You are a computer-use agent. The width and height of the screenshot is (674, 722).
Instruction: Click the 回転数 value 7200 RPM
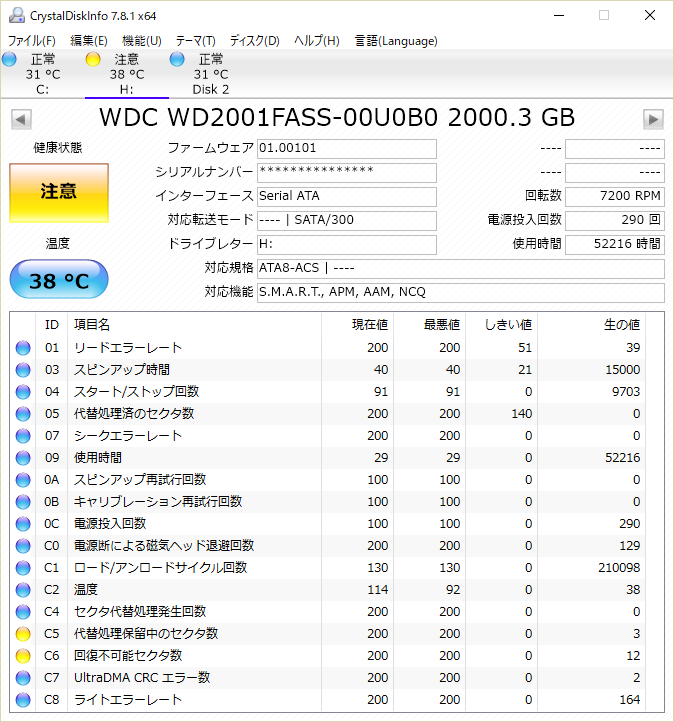pos(615,197)
